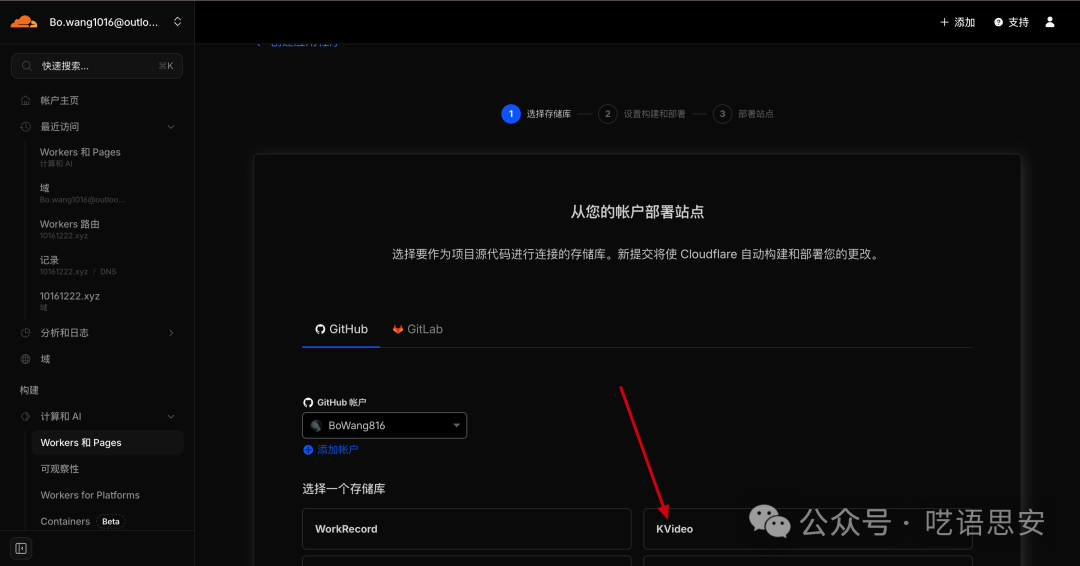Screen dimensions: 1080x566
Task: Open the account switcher dropdown
Action: coord(177,22)
